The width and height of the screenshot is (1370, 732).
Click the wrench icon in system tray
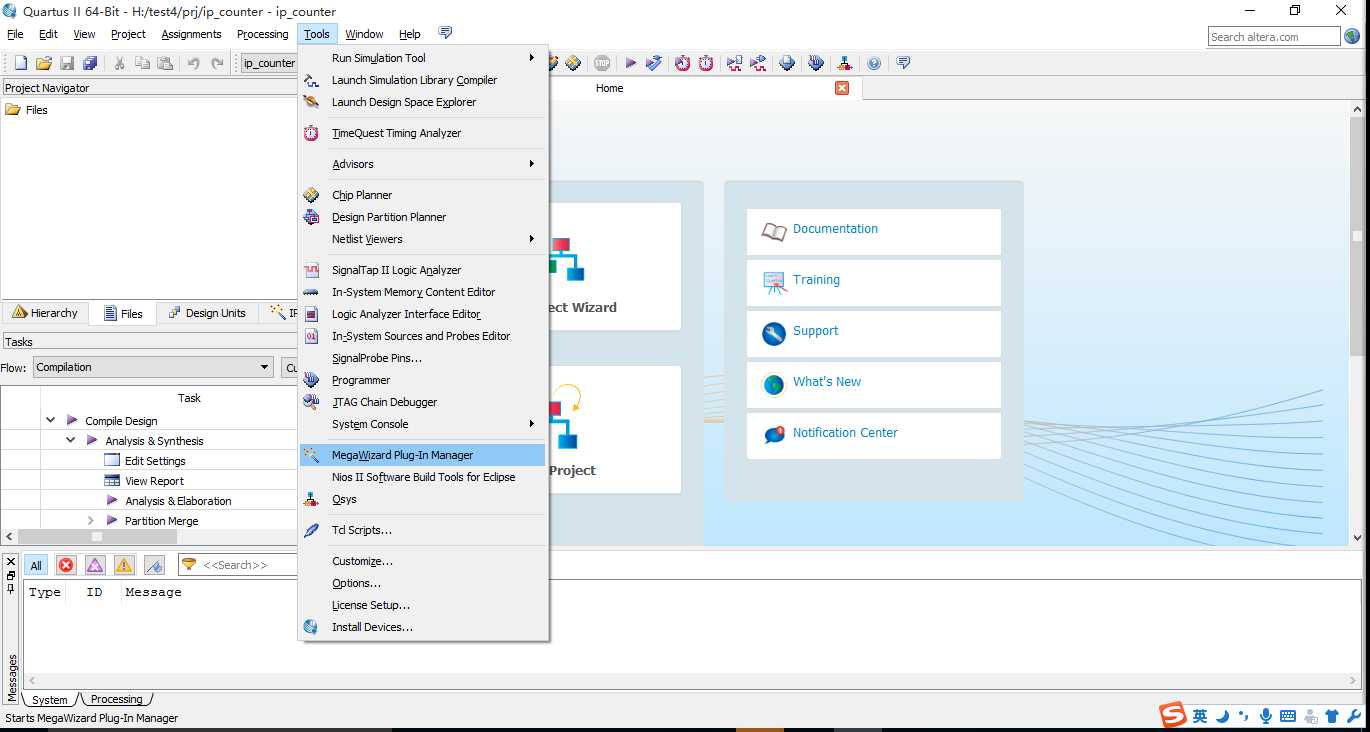click(1355, 716)
